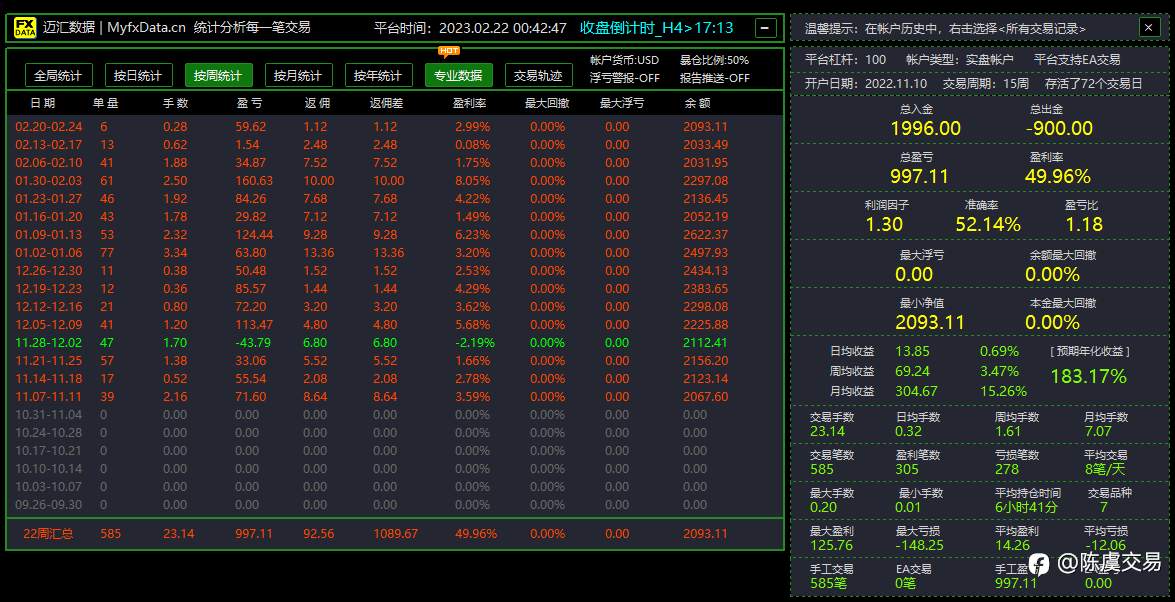The image size is (1175, 602).
Task: Click the FX DATA logo icon
Action: 25,28
